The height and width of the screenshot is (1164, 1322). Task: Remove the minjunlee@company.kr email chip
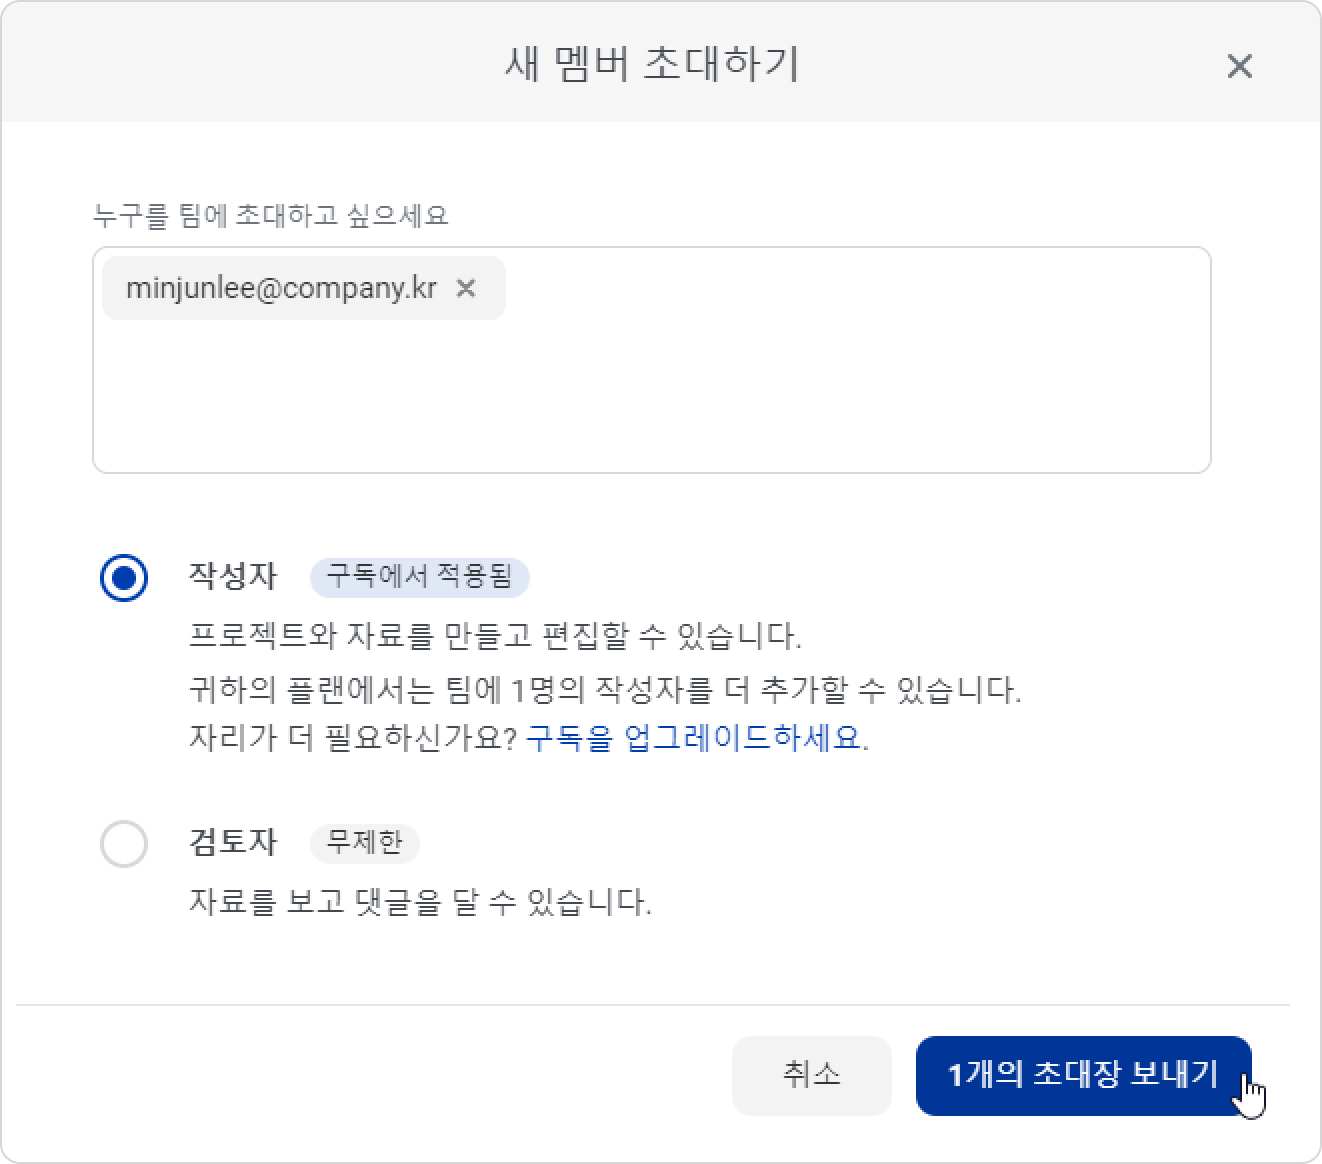[x=465, y=288]
